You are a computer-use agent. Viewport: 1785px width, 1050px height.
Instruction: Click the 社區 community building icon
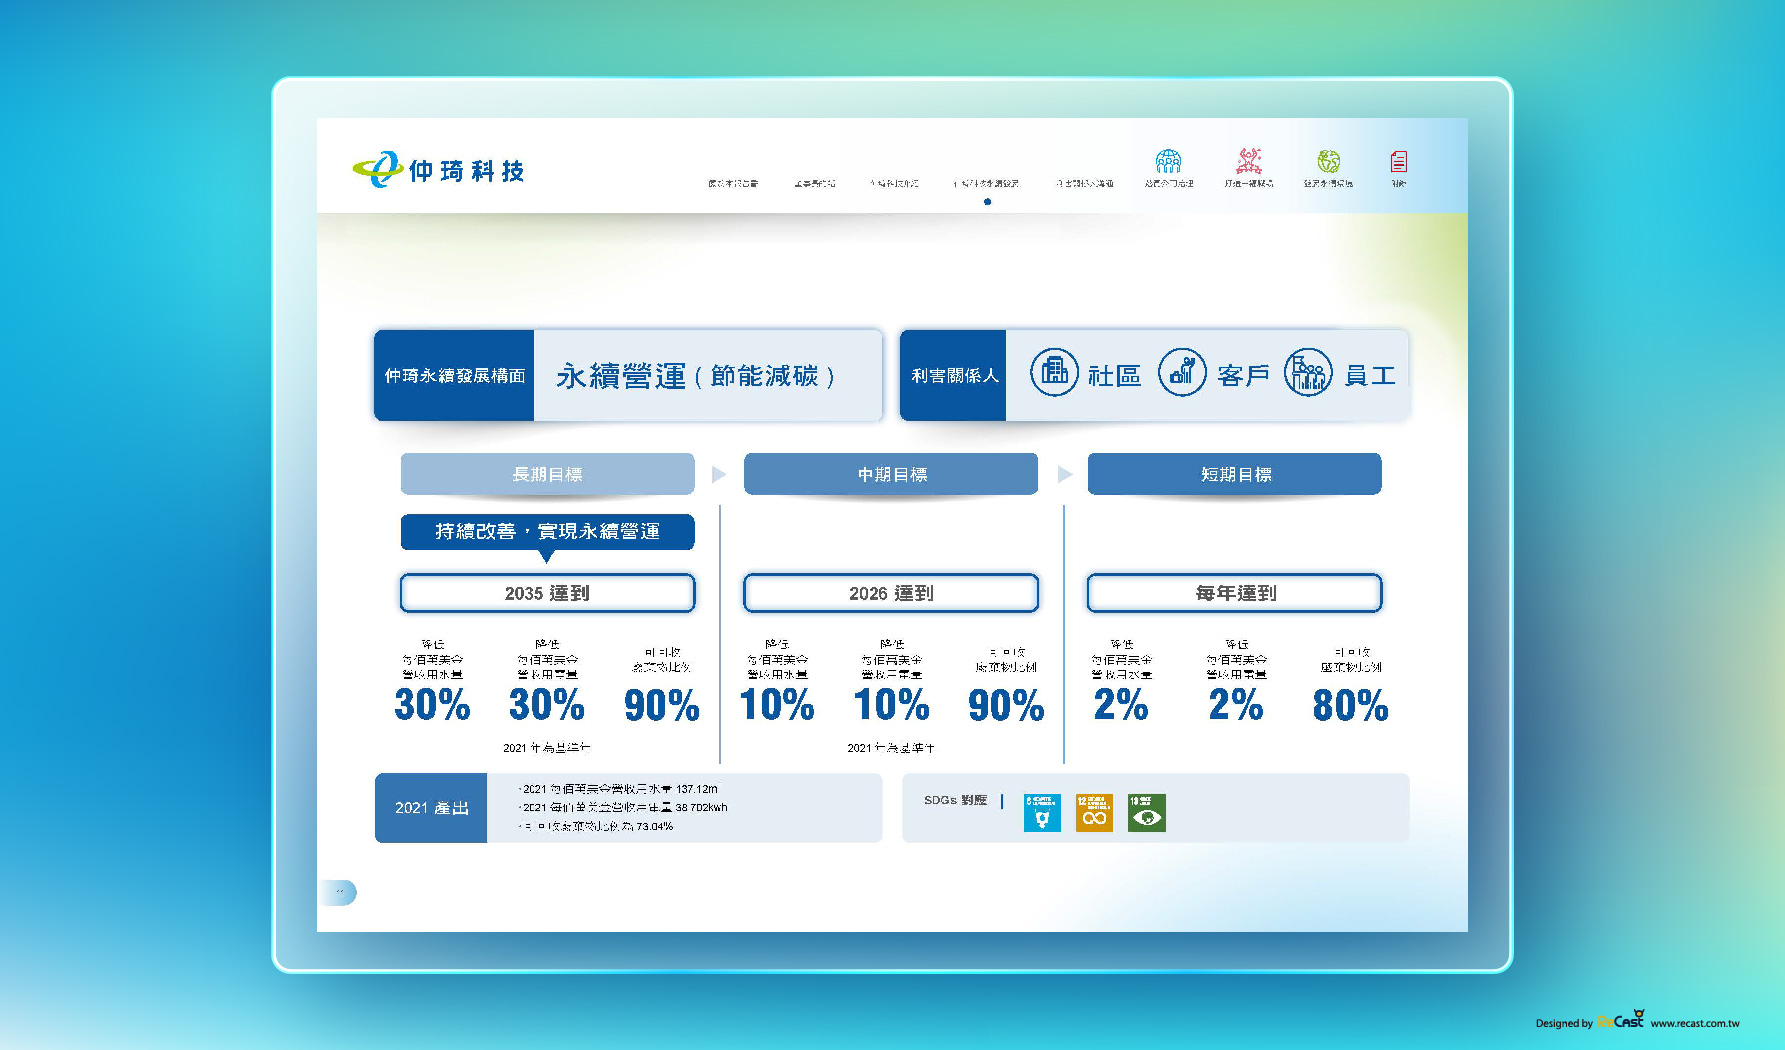coord(1055,373)
